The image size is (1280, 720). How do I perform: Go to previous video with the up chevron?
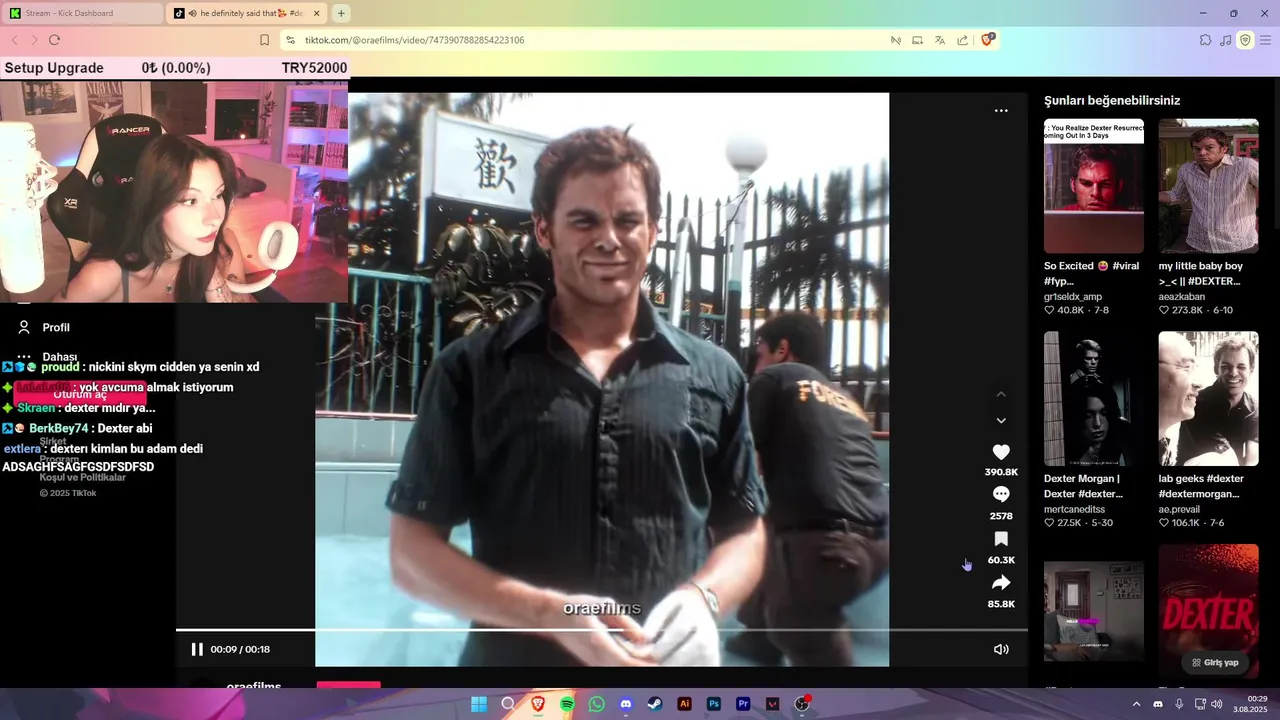(x=1001, y=395)
